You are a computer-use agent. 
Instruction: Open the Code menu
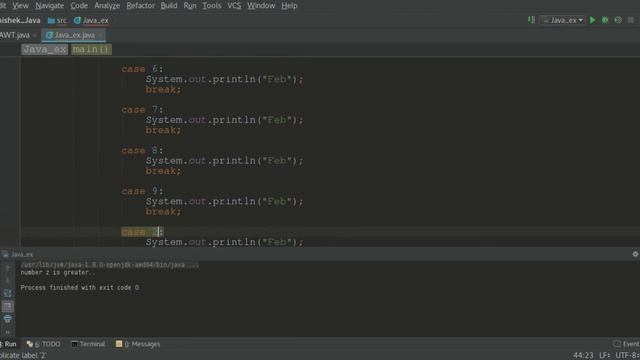pyautogui.click(x=79, y=6)
